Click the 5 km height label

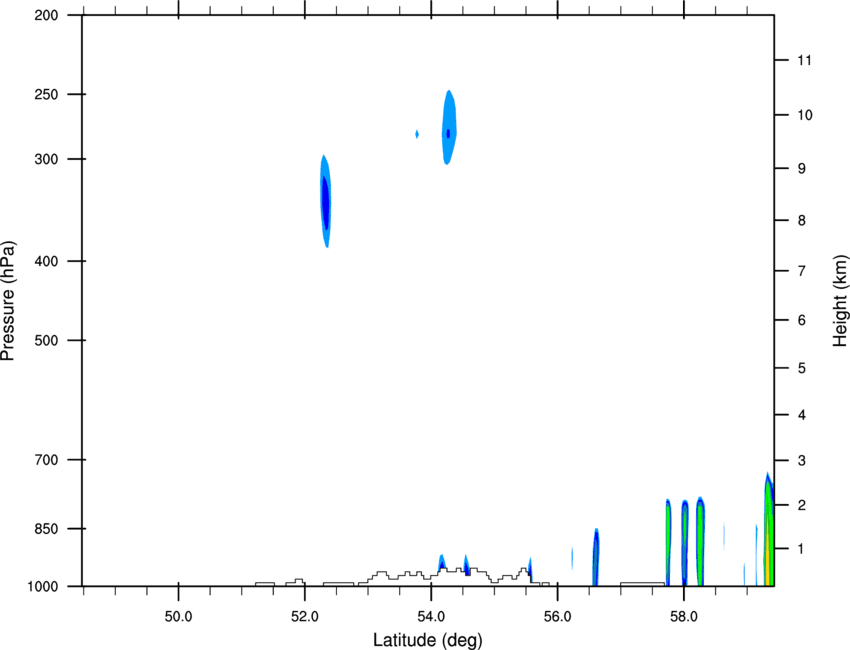coord(801,369)
